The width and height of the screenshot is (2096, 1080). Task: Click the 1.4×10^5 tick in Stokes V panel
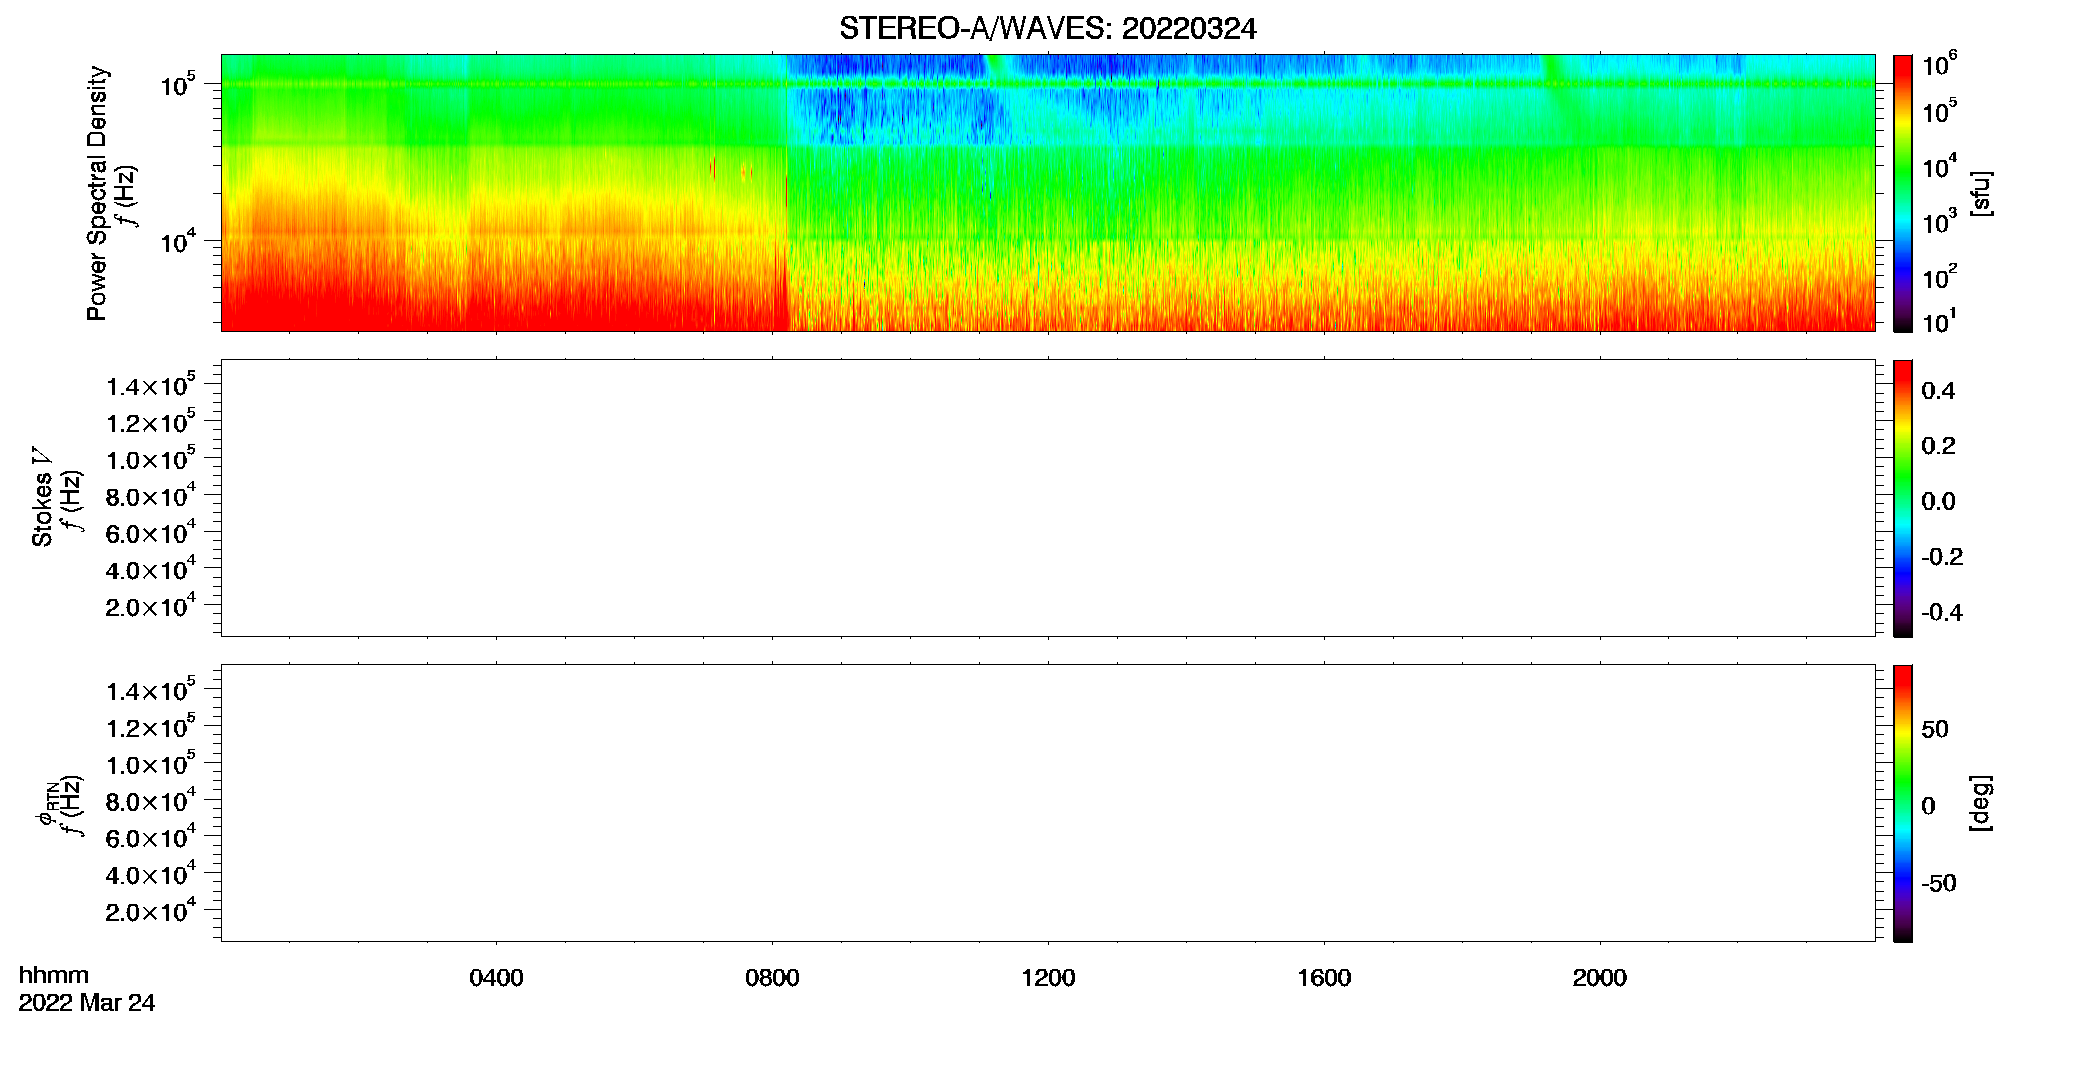pos(151,384)
